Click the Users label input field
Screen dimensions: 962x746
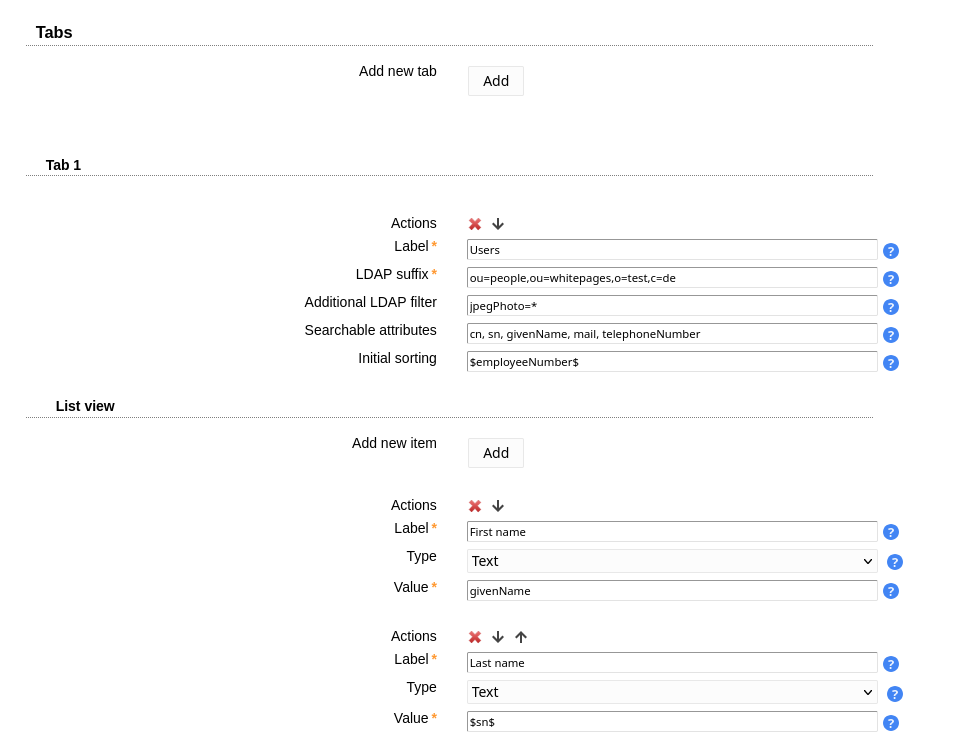point(671,250)
